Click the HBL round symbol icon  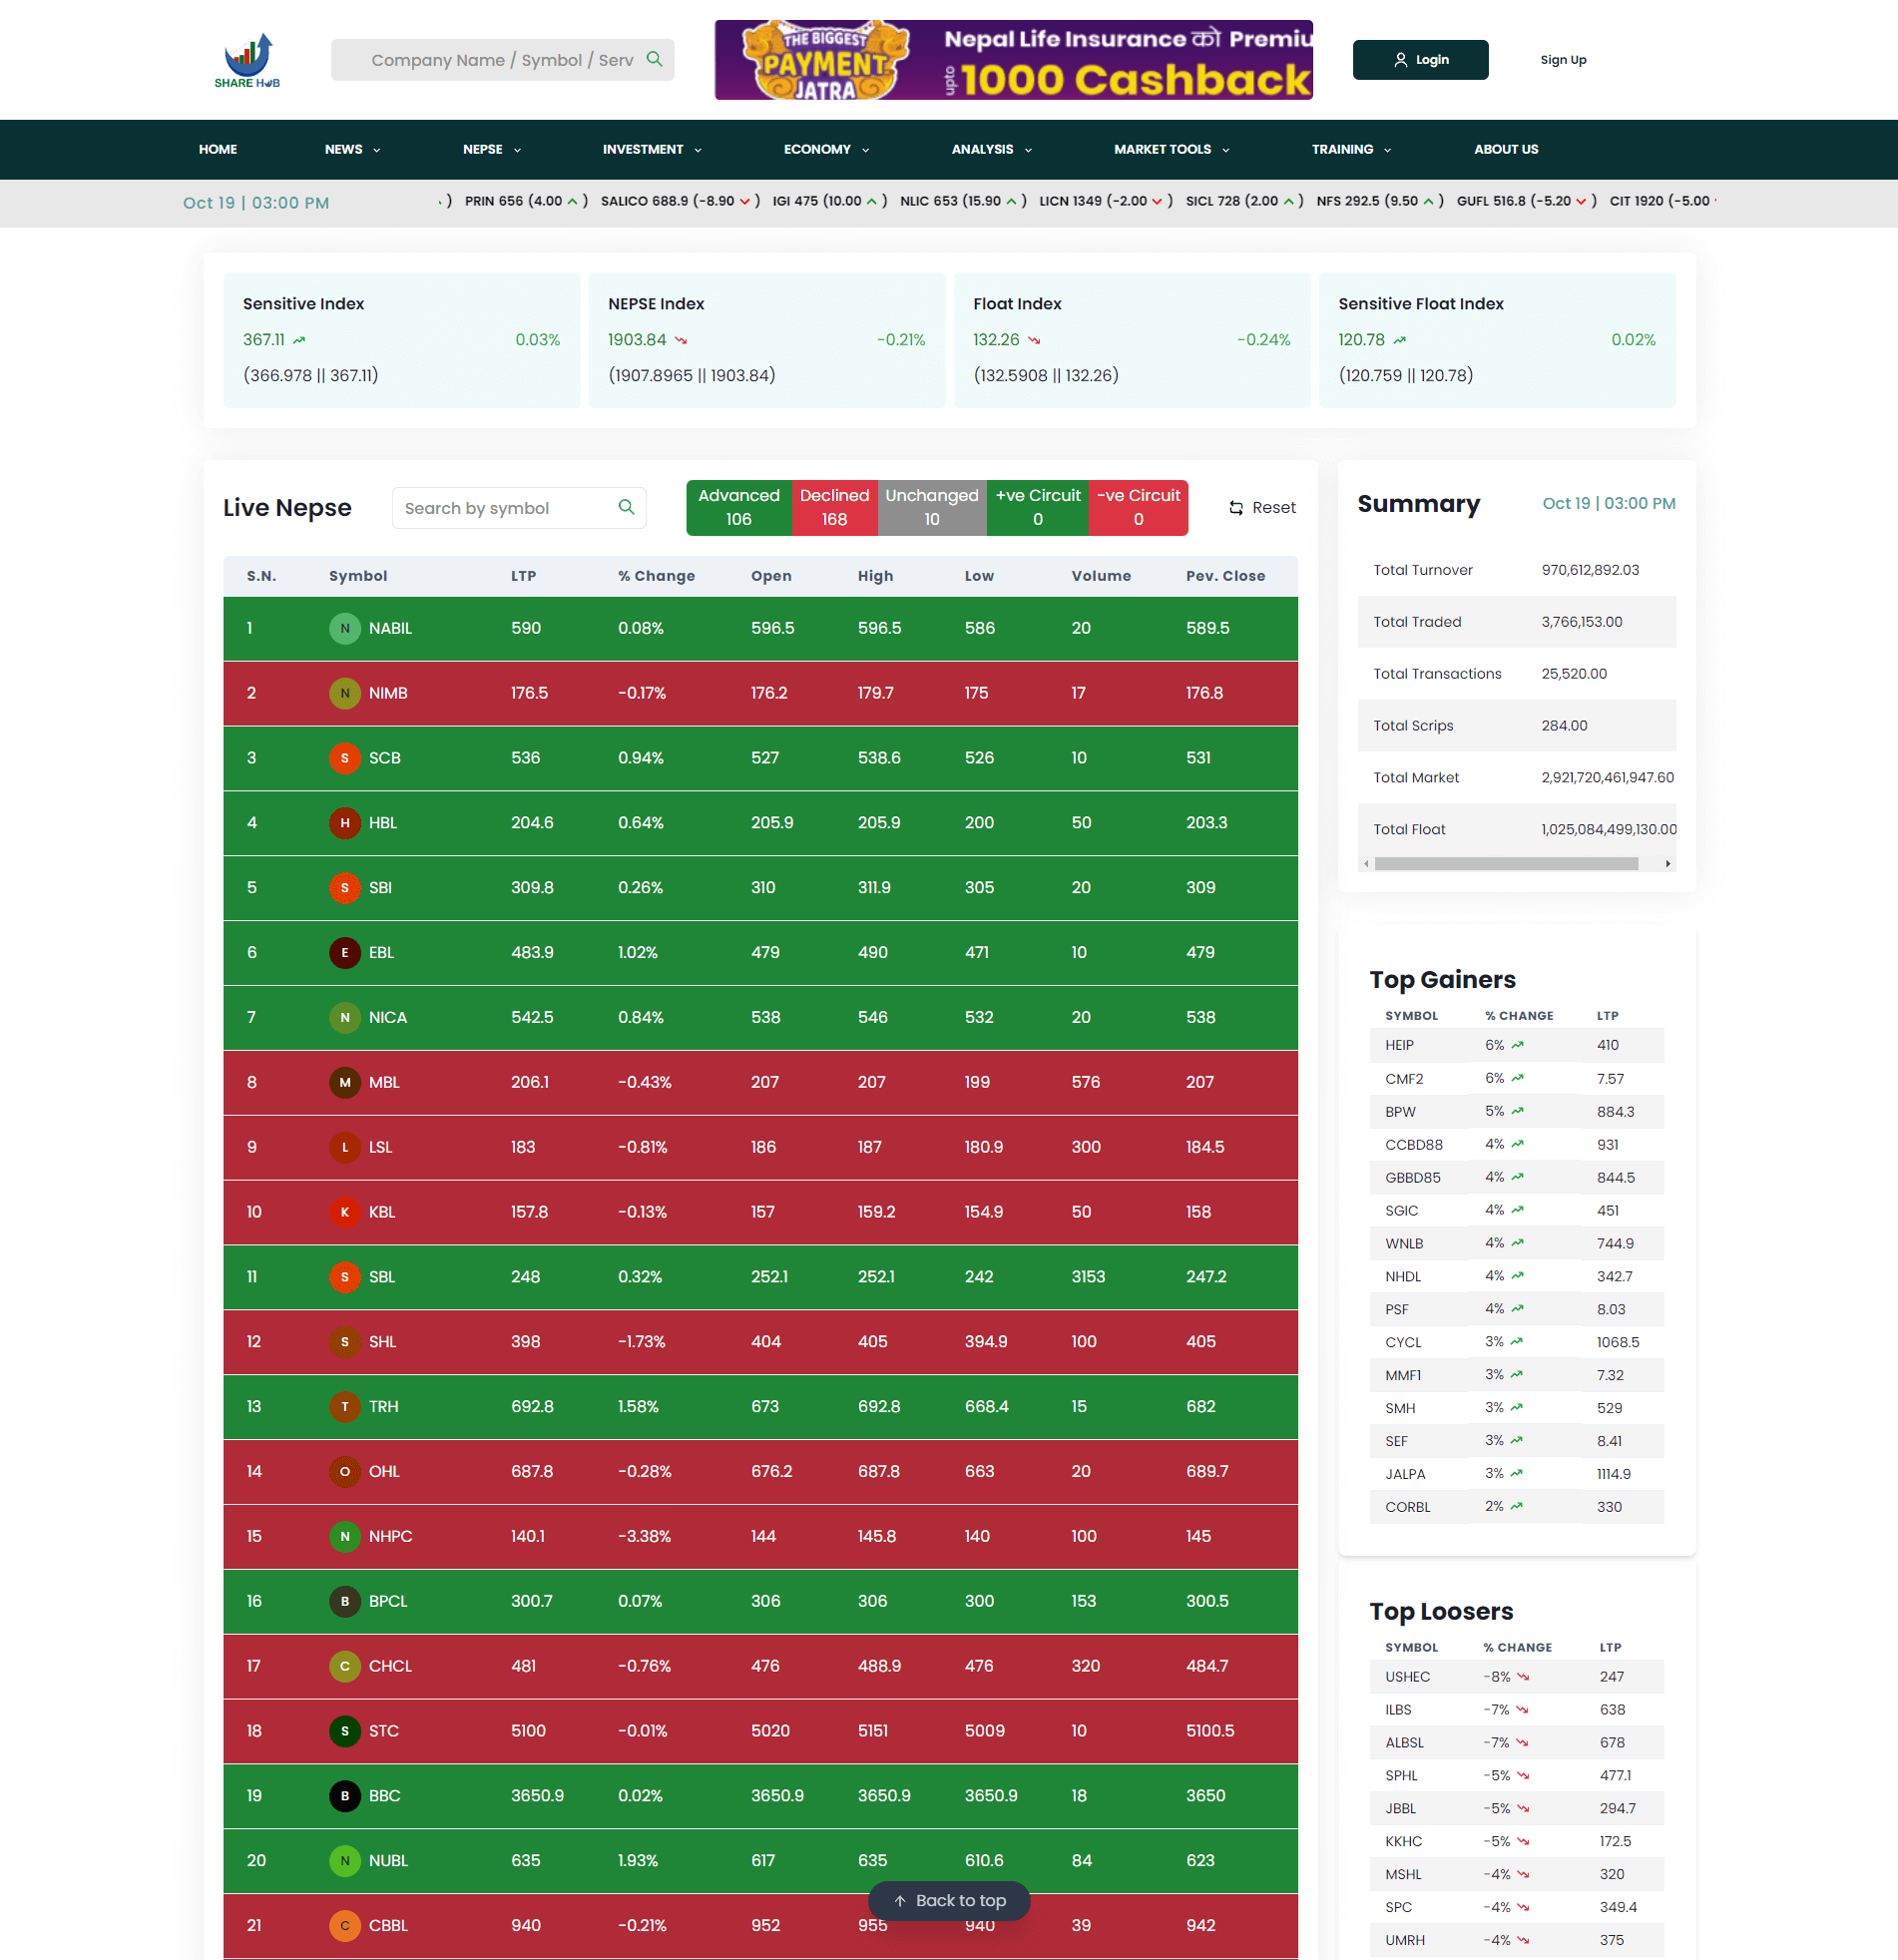point(345,823)
